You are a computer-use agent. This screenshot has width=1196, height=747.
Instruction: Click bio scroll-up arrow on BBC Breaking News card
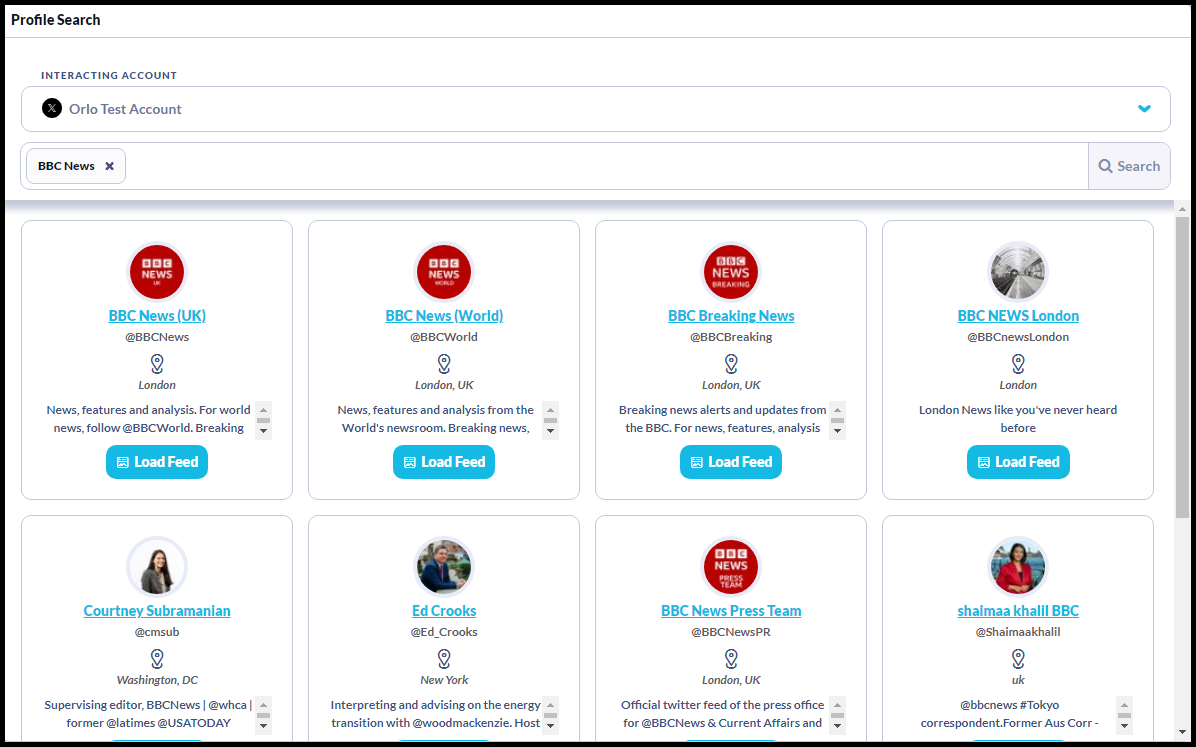(838, 410)
